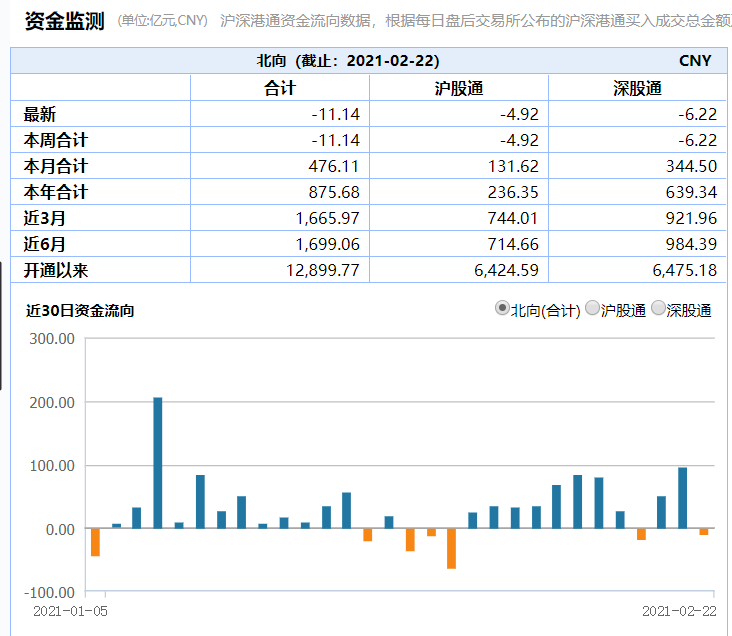Click the 近6月 row label
The height and width of the screenshot is (636, 732).
pyautogui.click(x=44, y=244)
